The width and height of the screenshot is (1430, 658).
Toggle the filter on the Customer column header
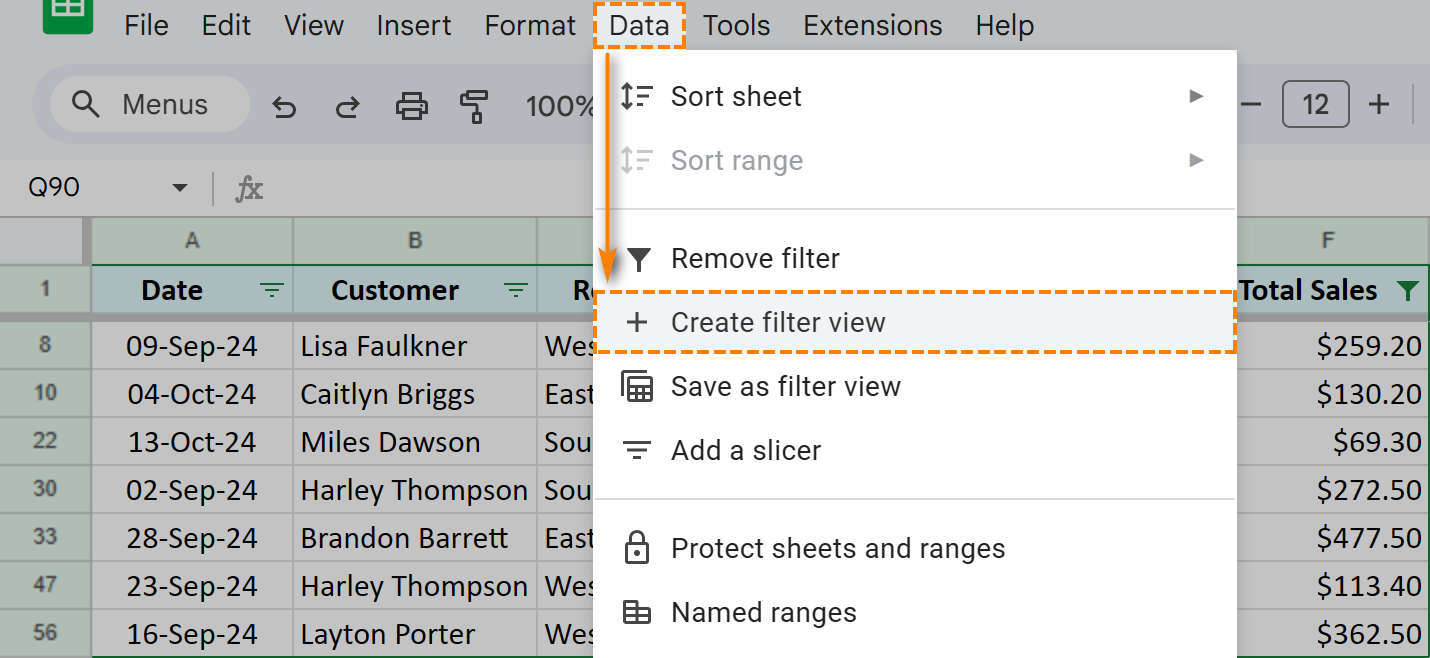click(515, 290)
